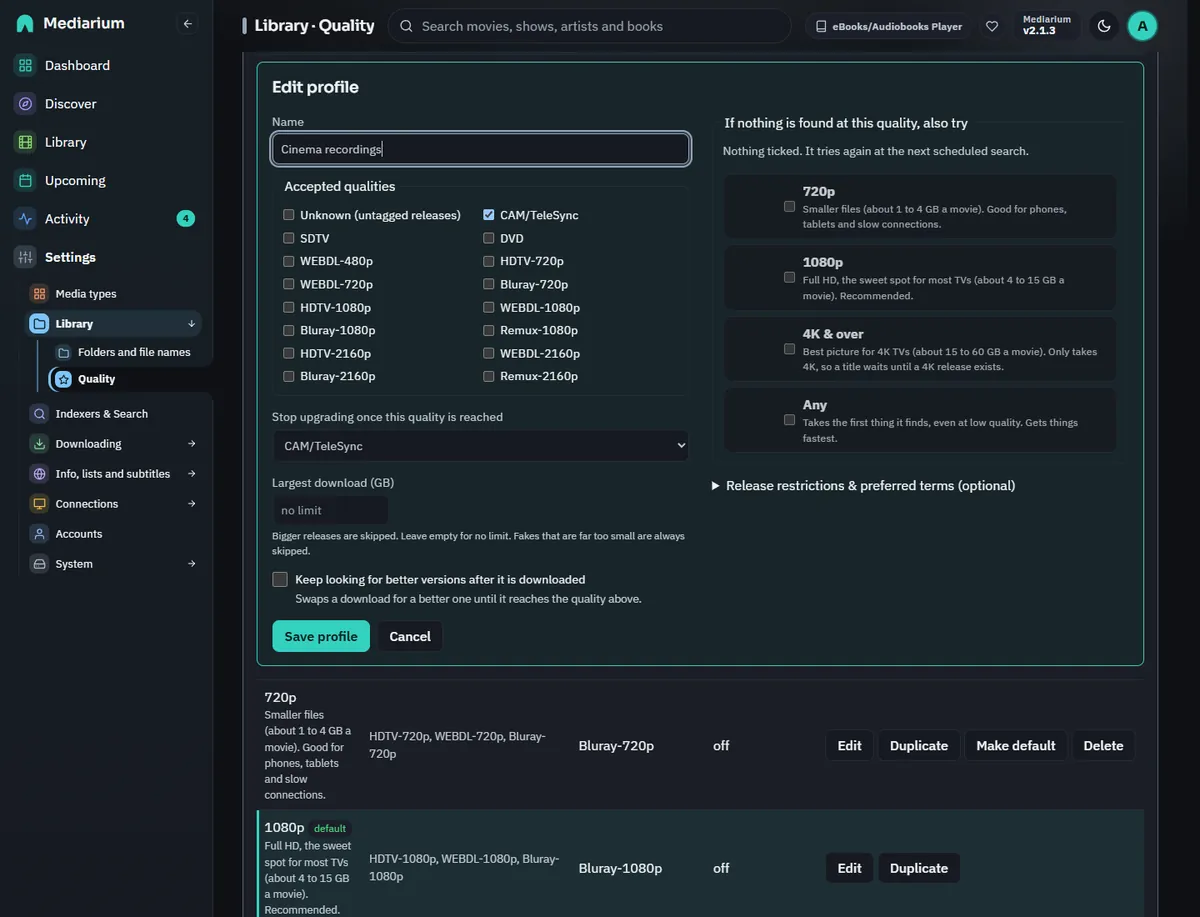Image resolution: width=1200 pixels, height=917 pixels.
Task: Click the Downloading arrow-tray icon
Action: (39, 444)
